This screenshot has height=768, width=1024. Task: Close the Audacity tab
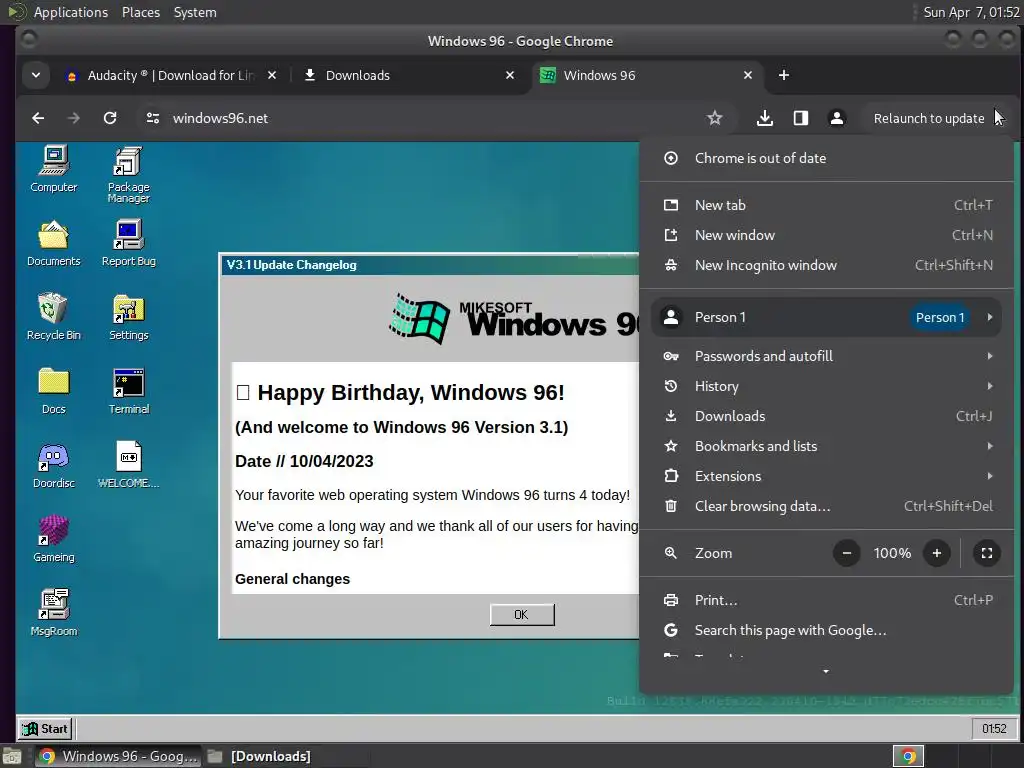click(x=272, y=75)
